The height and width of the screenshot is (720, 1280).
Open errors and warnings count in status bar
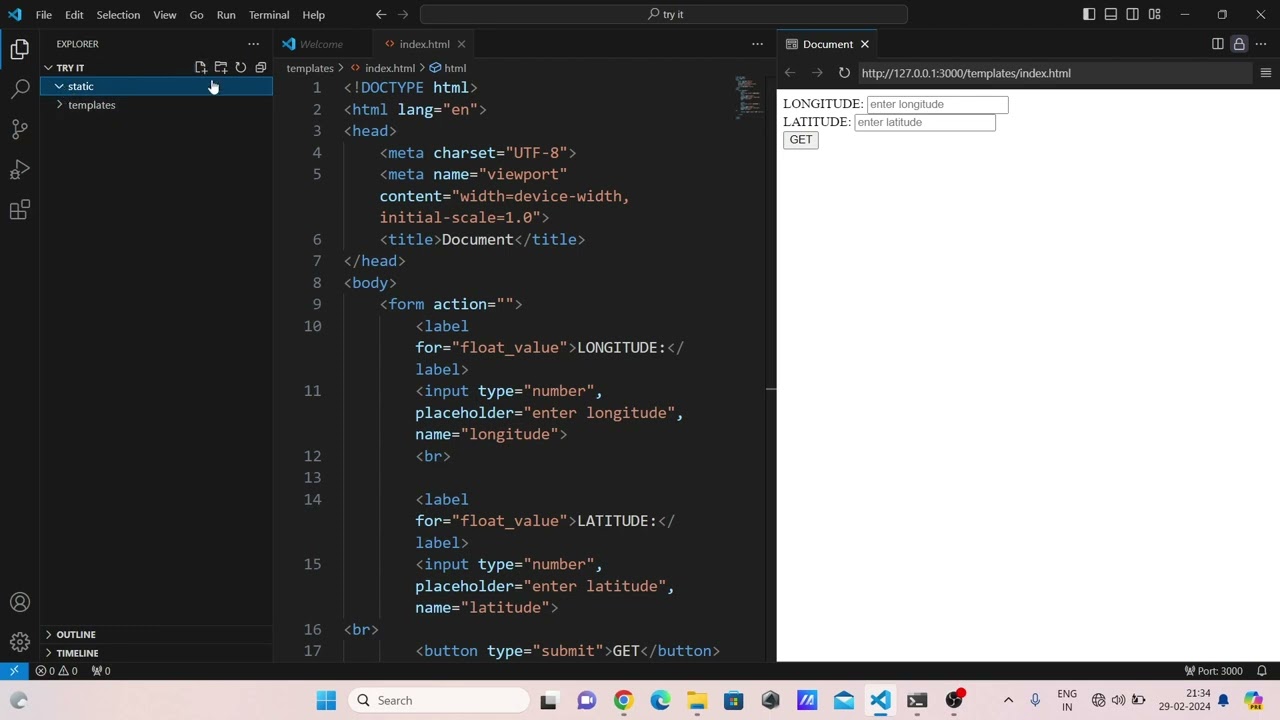[x=56, y=671]
